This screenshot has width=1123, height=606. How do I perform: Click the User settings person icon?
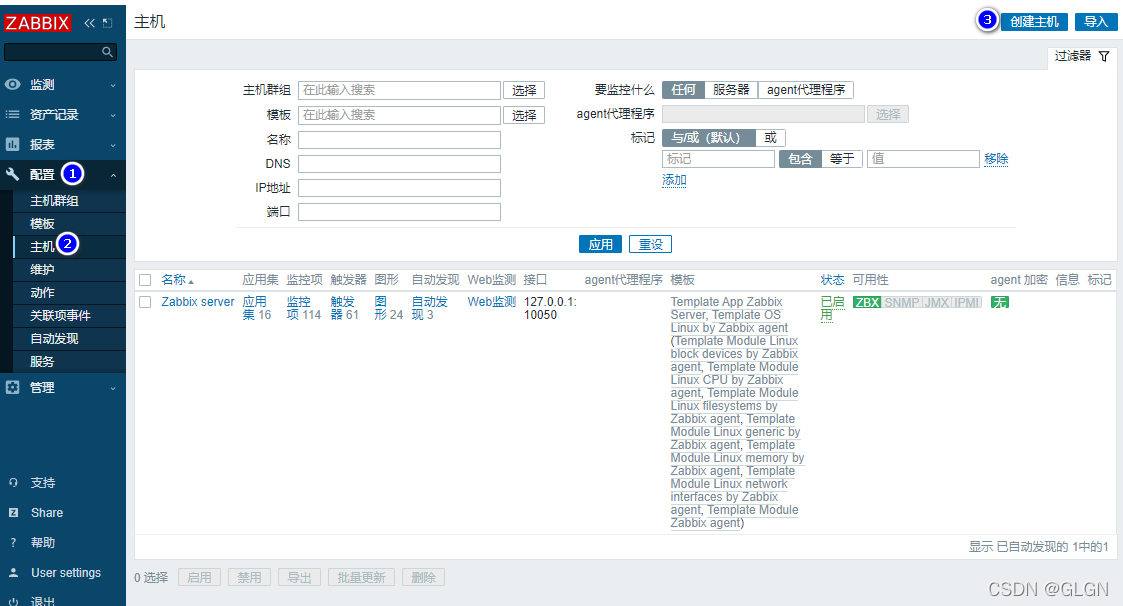pyautogui.click(x=13, y=573)
